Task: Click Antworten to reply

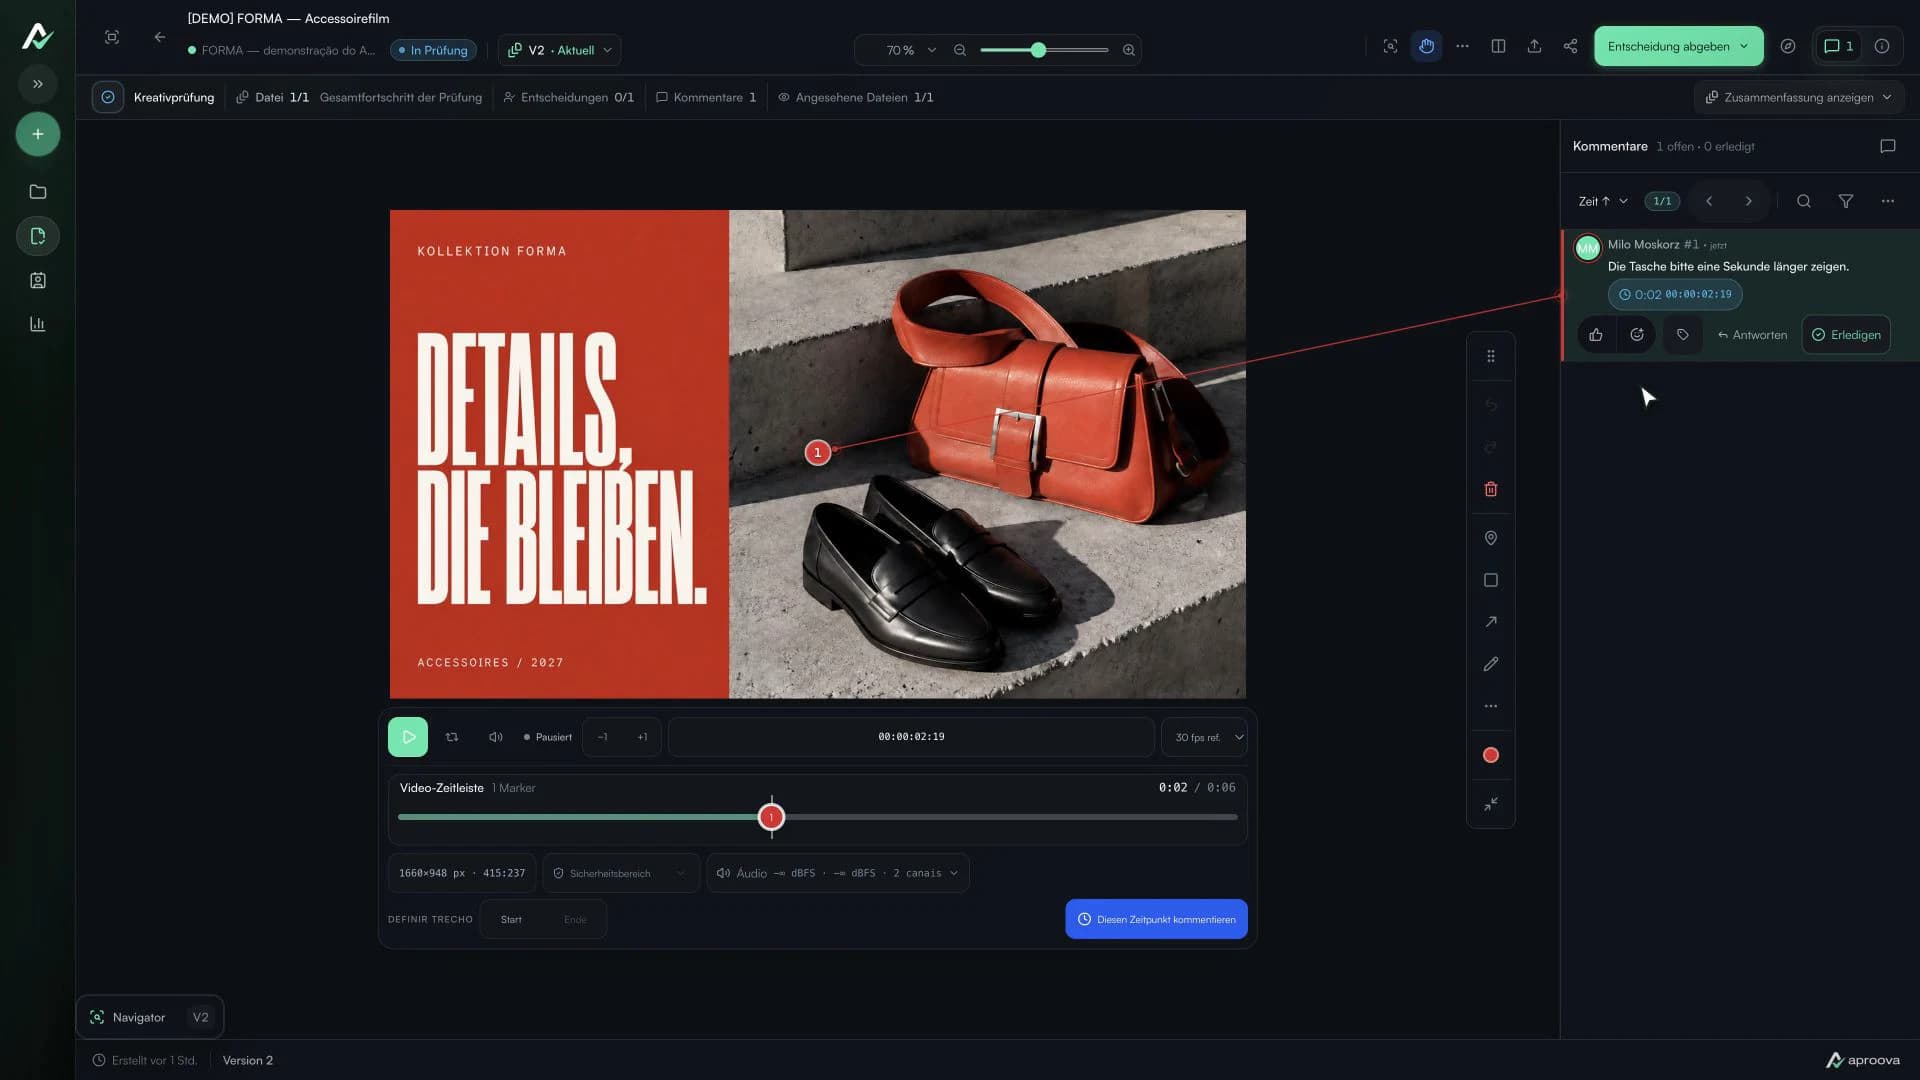Action: (x=1752, y=335)
